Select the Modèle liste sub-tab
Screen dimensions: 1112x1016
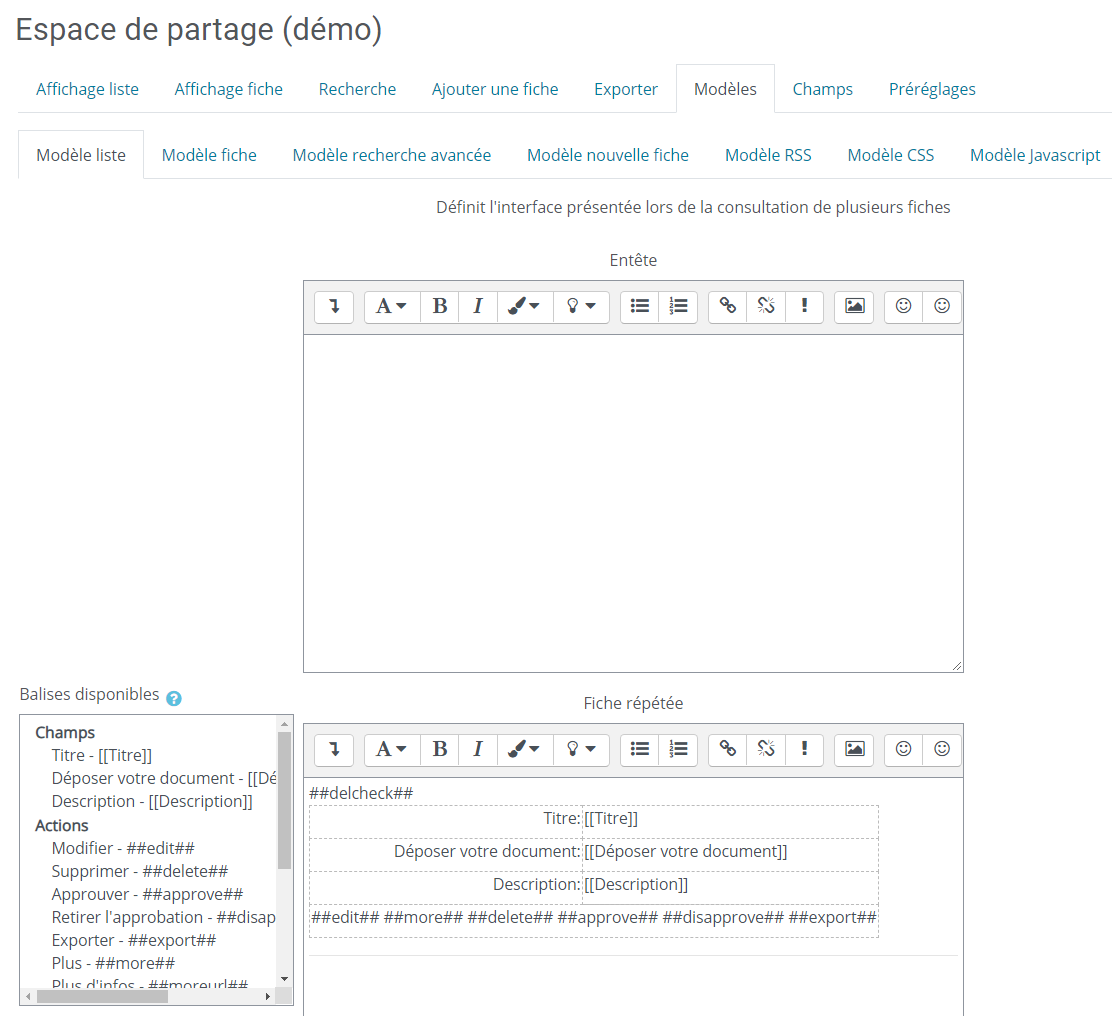[x=81, y=155]
